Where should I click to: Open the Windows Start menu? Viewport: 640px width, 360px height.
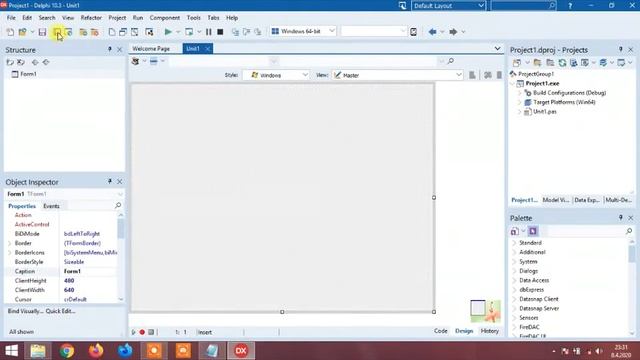11,351
